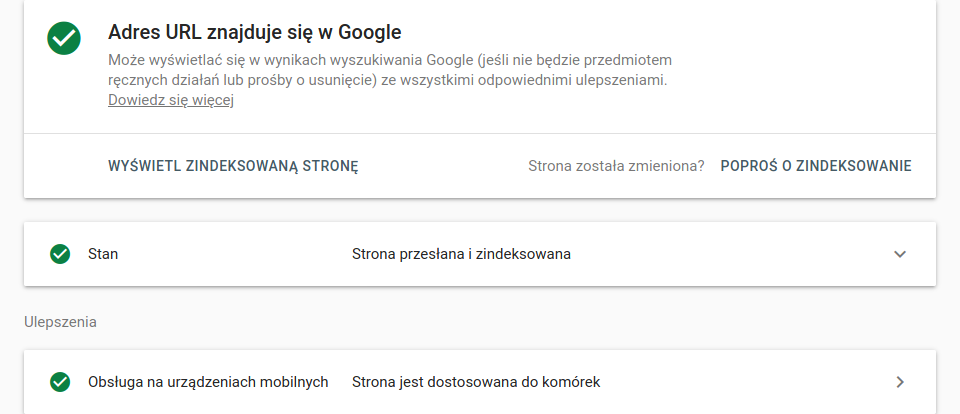This screenshot has height=414, width=960.
Task: Select the Stan label in the status row
Action: click(x=103, y=254)
